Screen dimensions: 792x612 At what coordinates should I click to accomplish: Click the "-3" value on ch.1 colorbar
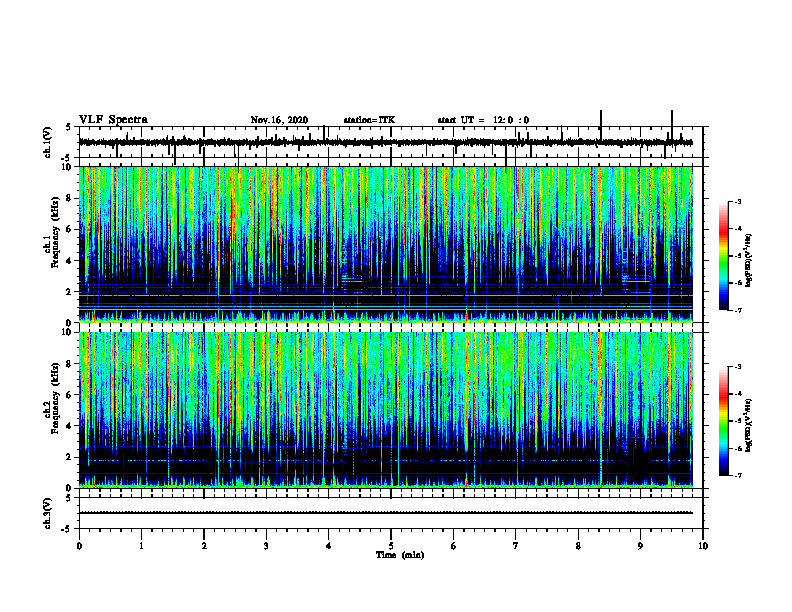pyautogui.click(x=738, y=201)
